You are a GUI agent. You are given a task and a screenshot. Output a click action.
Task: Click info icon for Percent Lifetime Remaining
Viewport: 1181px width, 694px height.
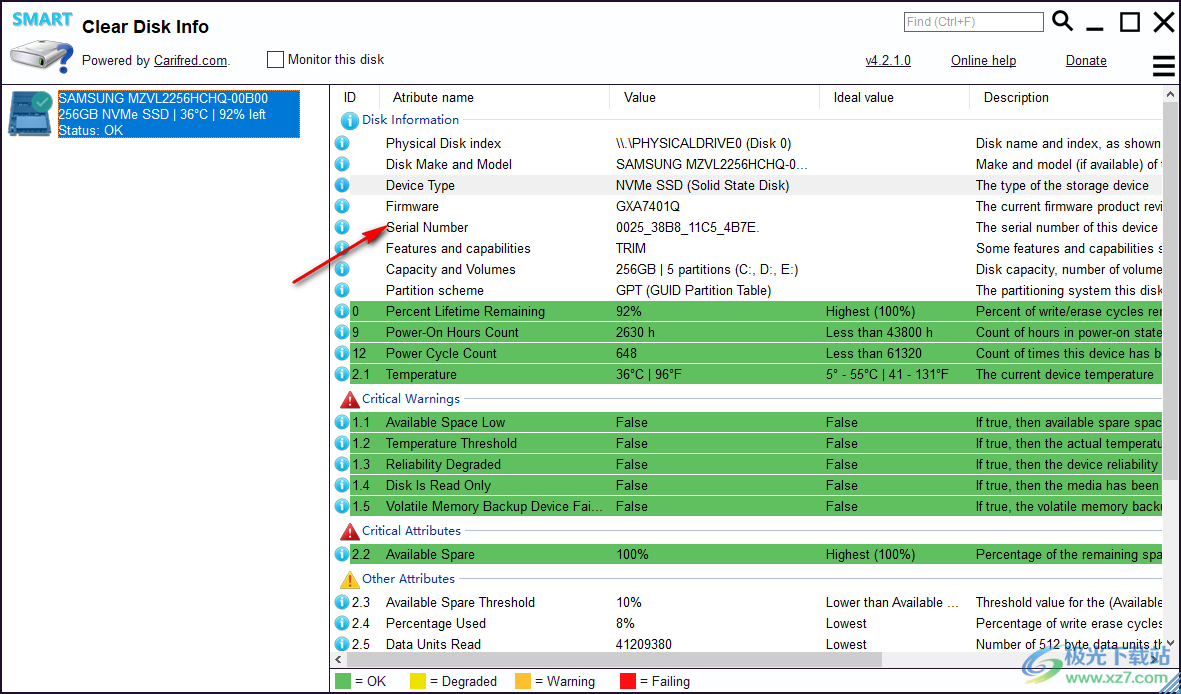click(x=342, y=312)
